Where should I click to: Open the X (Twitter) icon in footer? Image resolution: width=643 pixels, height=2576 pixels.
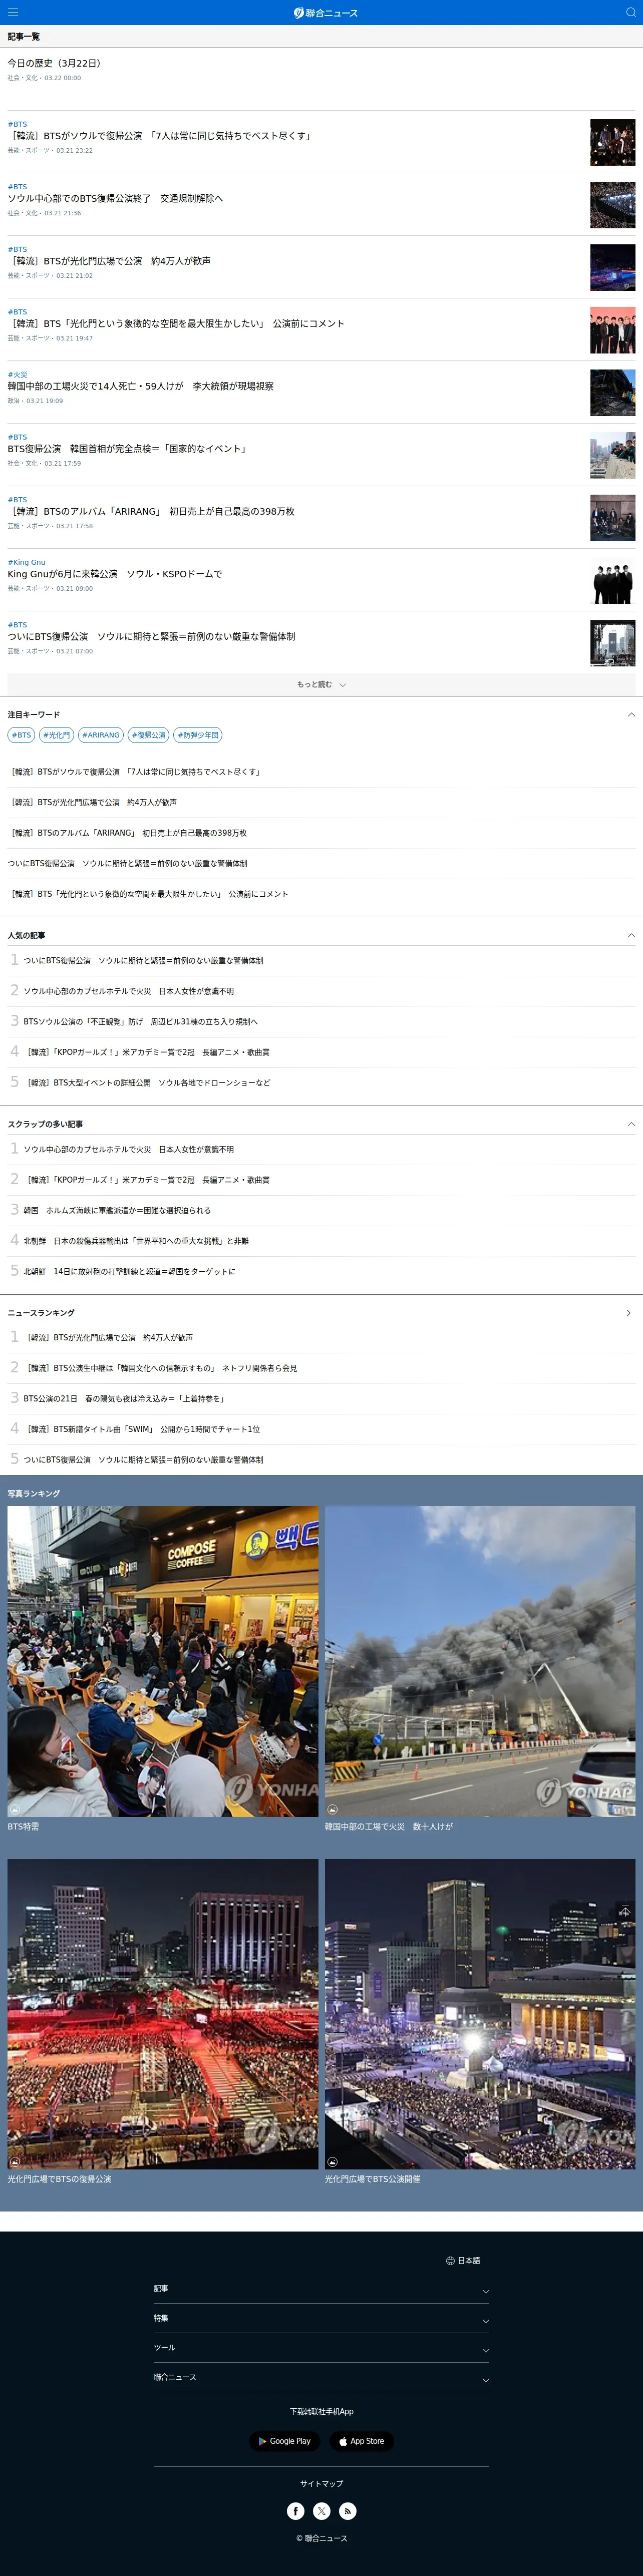click(x=322, y=2511)
